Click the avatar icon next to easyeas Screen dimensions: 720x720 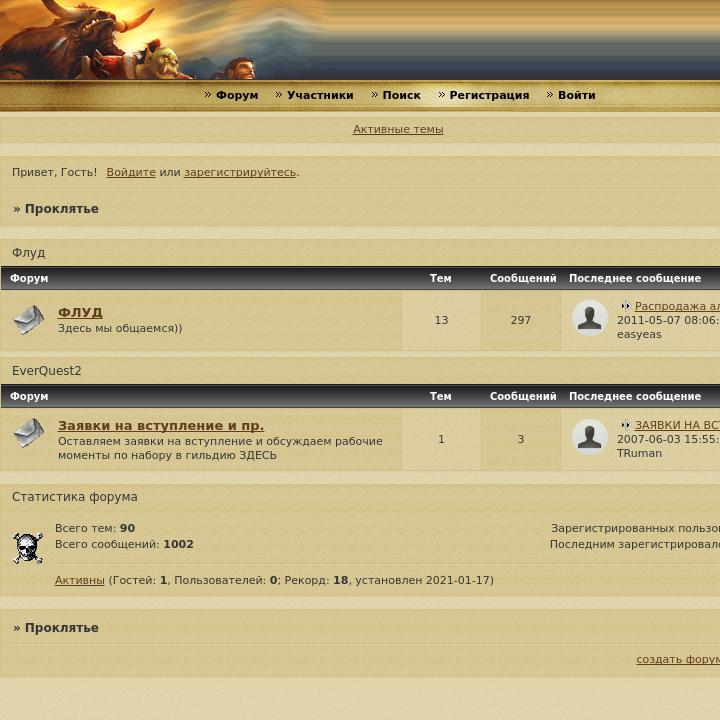590,318
